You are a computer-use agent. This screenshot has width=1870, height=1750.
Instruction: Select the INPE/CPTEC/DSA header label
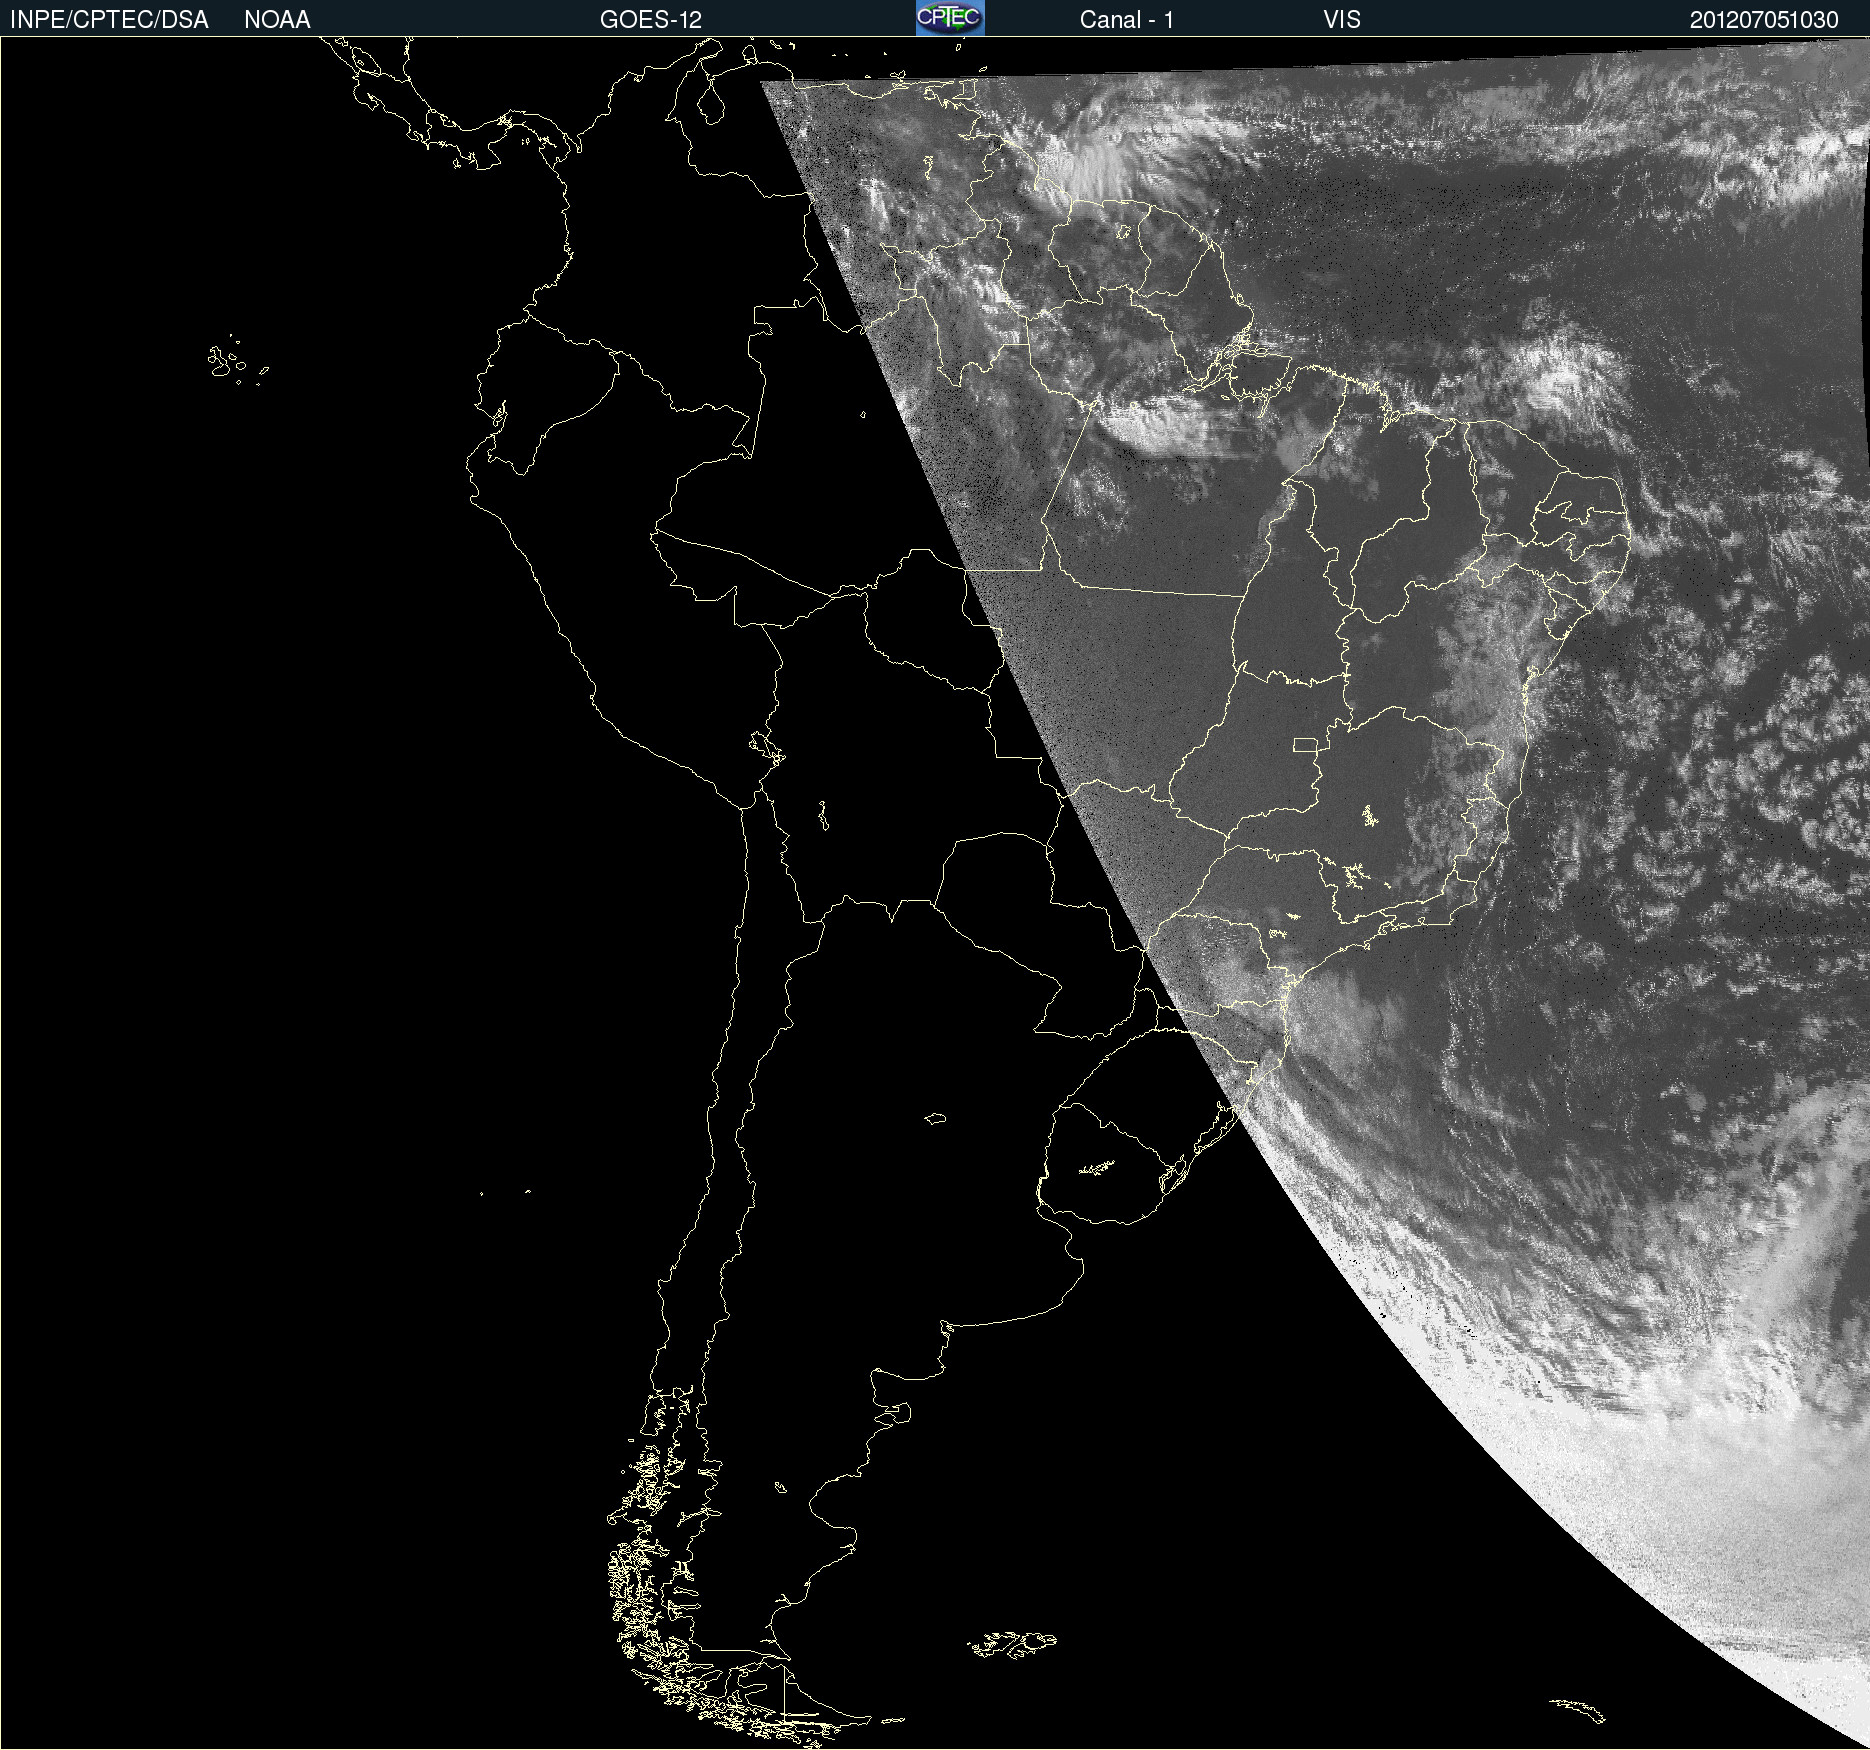[109, 20]
